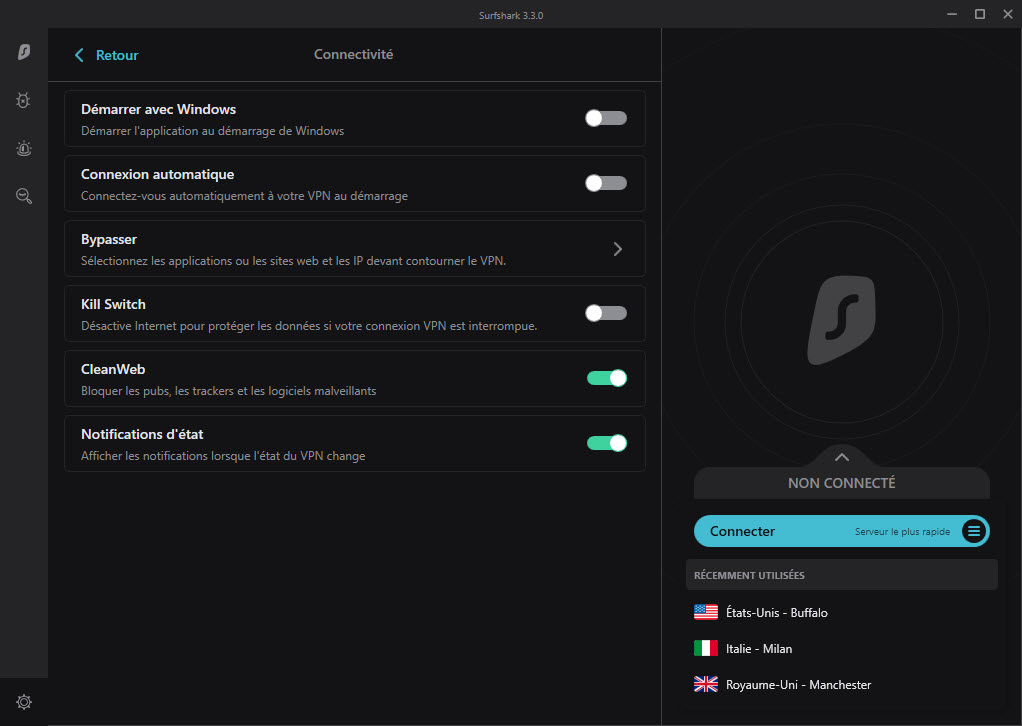Click the Connecter button
1022x726 pixels.
(841, 531)
